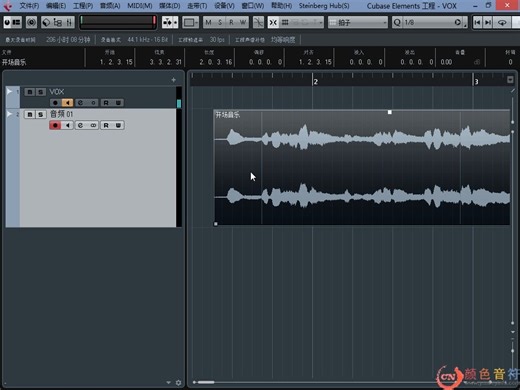
Task: Open the 编辑(E) menu
Action: [x=56, y=6]
